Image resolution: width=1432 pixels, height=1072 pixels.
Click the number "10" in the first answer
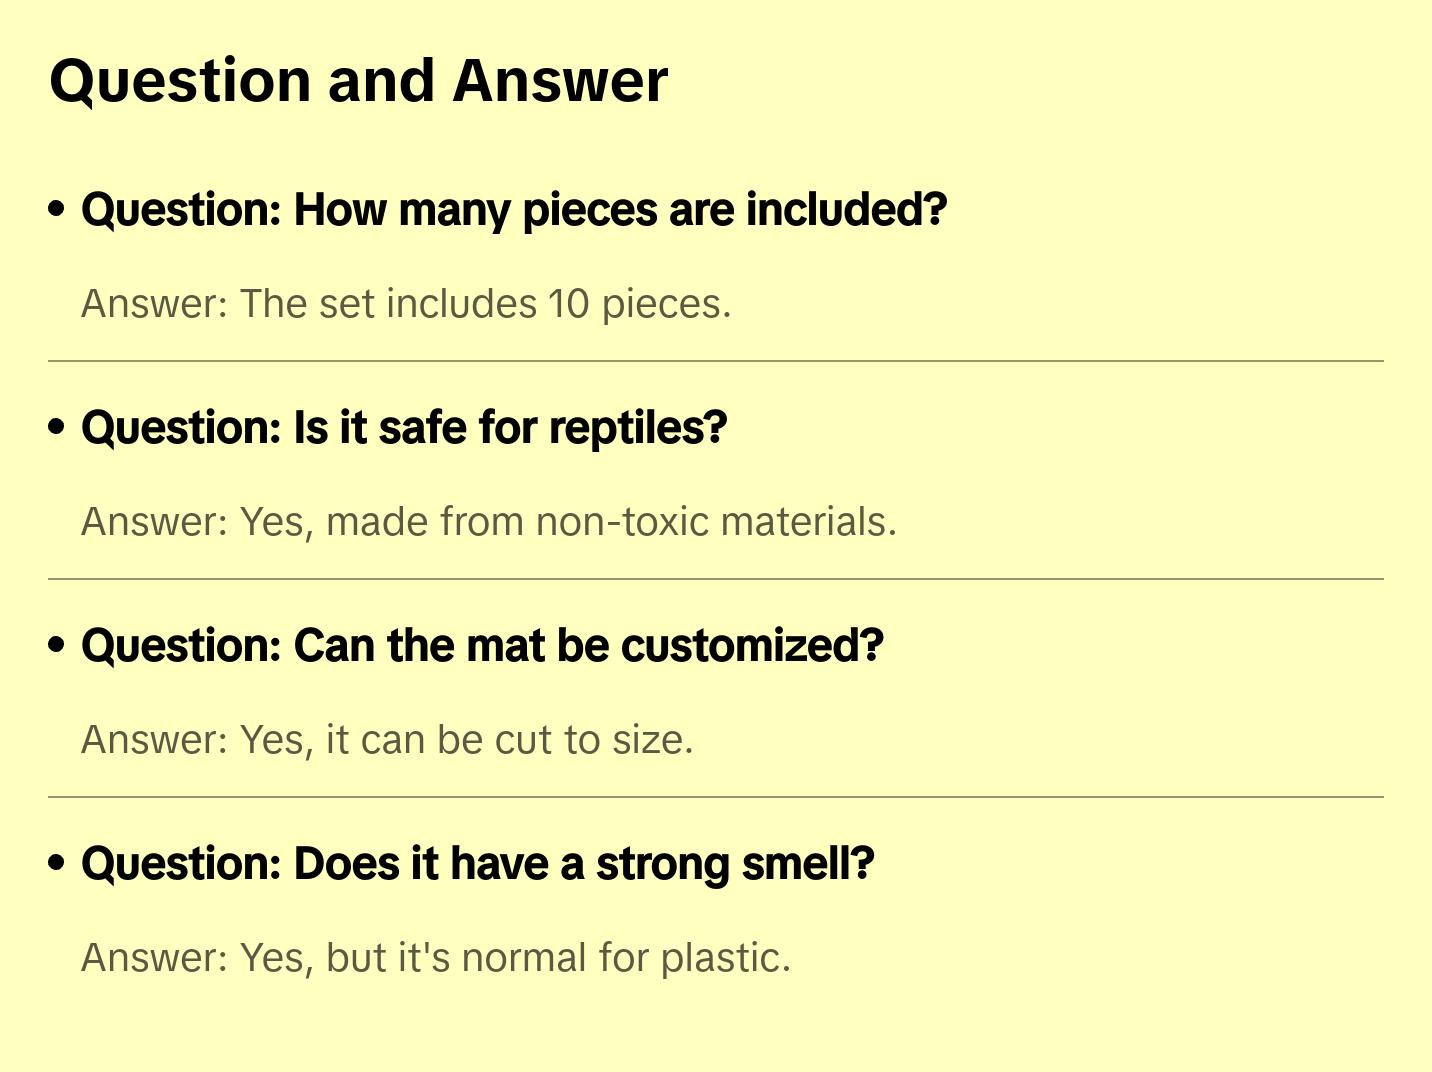click(569, 304)
